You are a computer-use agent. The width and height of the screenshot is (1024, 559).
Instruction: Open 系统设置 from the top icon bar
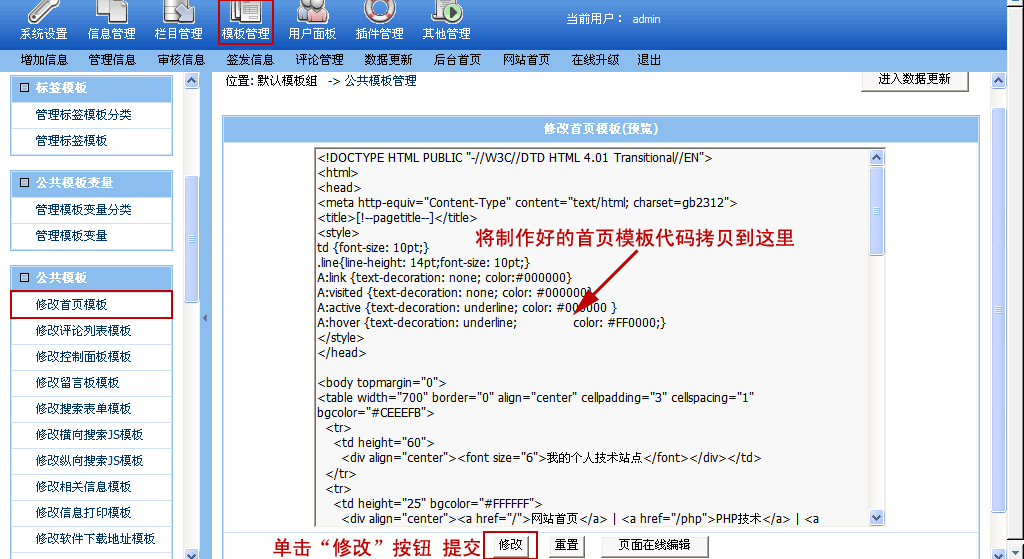(43, 22)
